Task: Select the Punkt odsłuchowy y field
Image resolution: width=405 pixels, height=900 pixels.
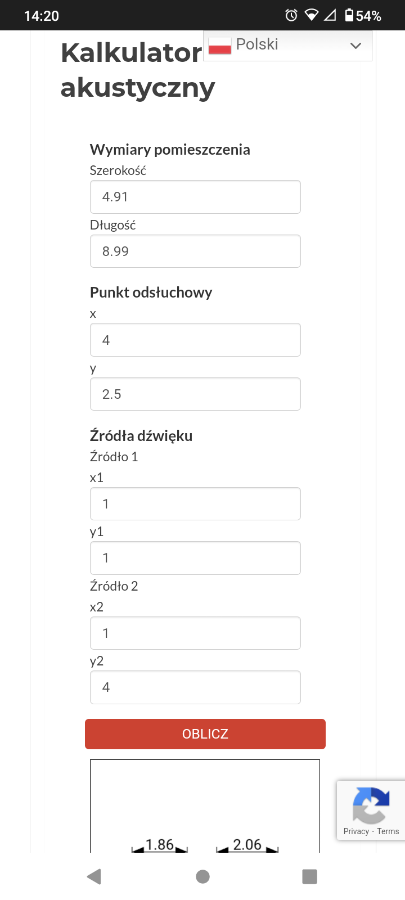Action: 195,394
